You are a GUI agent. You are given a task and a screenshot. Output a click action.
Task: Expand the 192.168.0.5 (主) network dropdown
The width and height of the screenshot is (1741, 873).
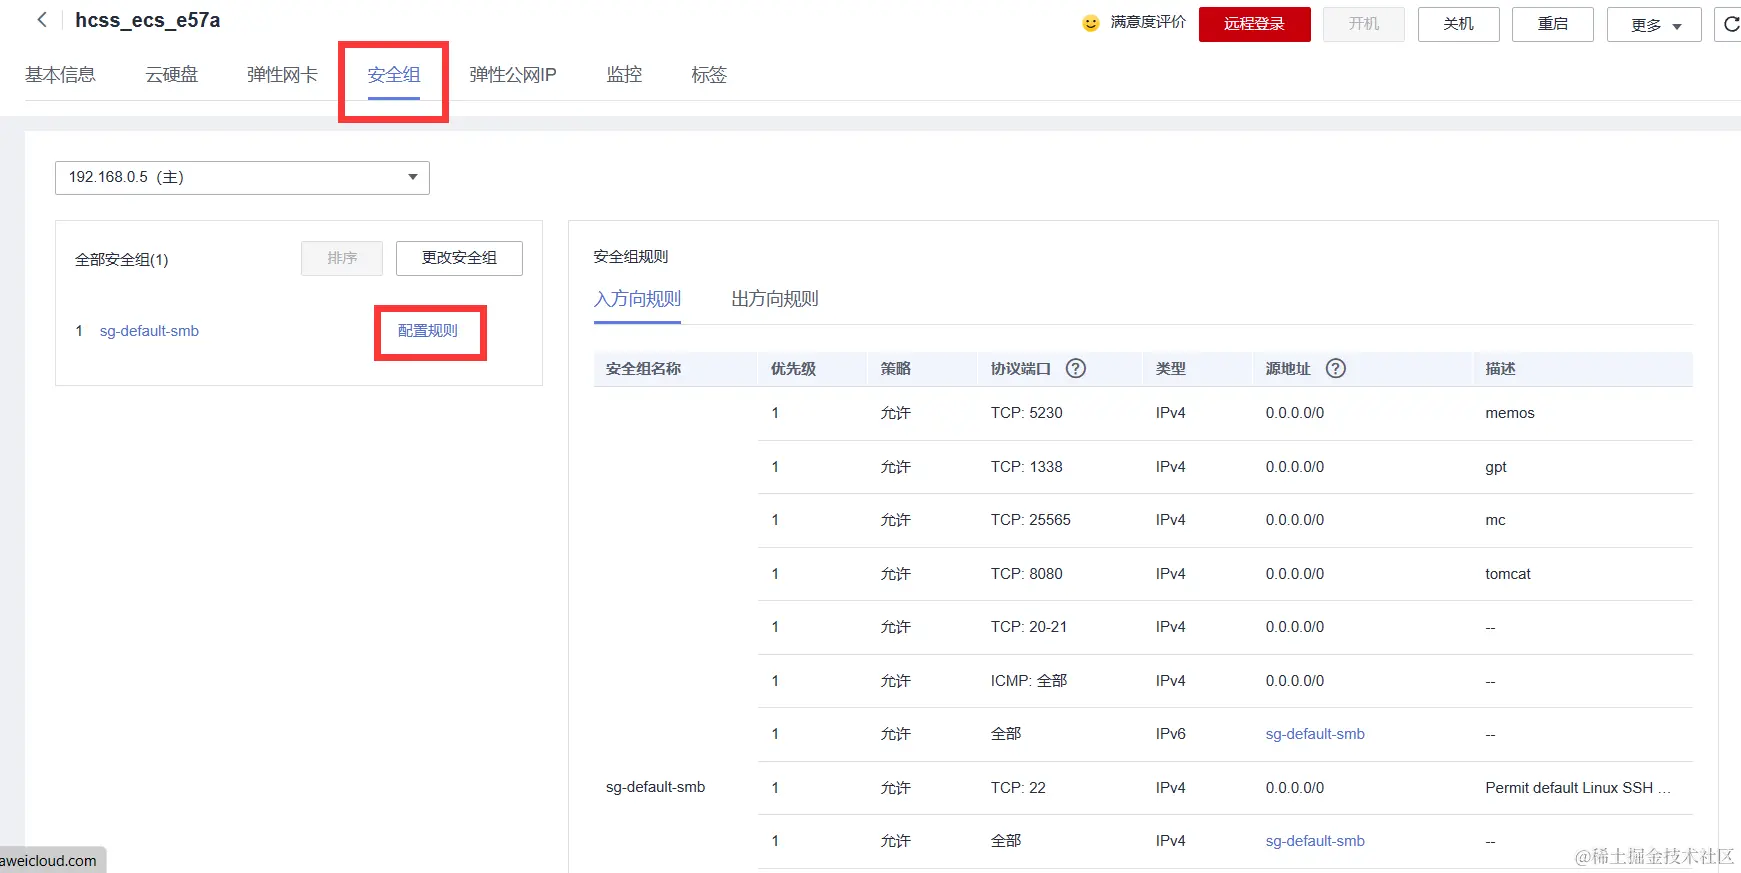point(242,177)
